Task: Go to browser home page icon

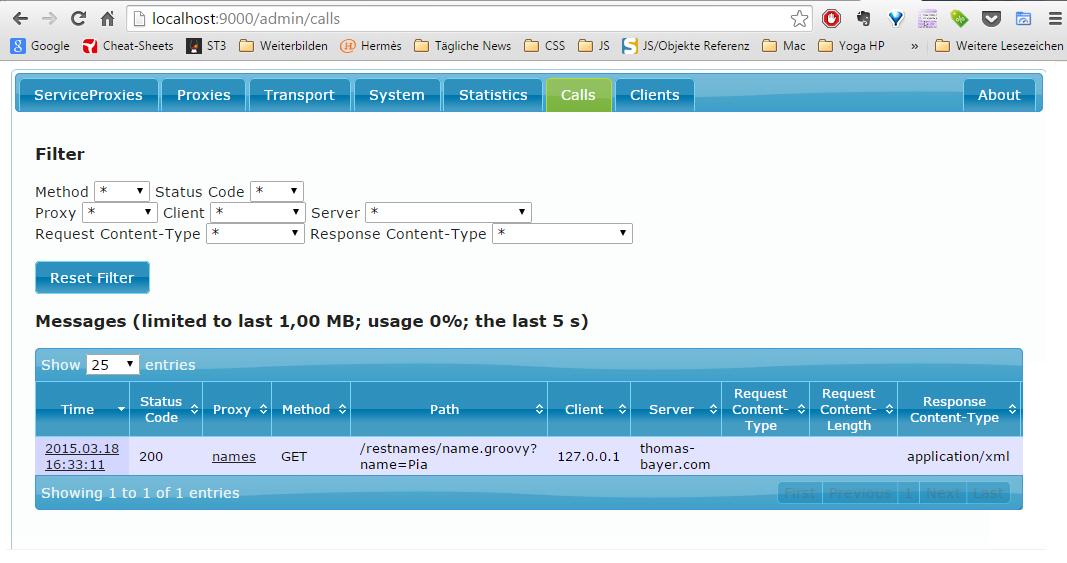Action: point(107,18)
